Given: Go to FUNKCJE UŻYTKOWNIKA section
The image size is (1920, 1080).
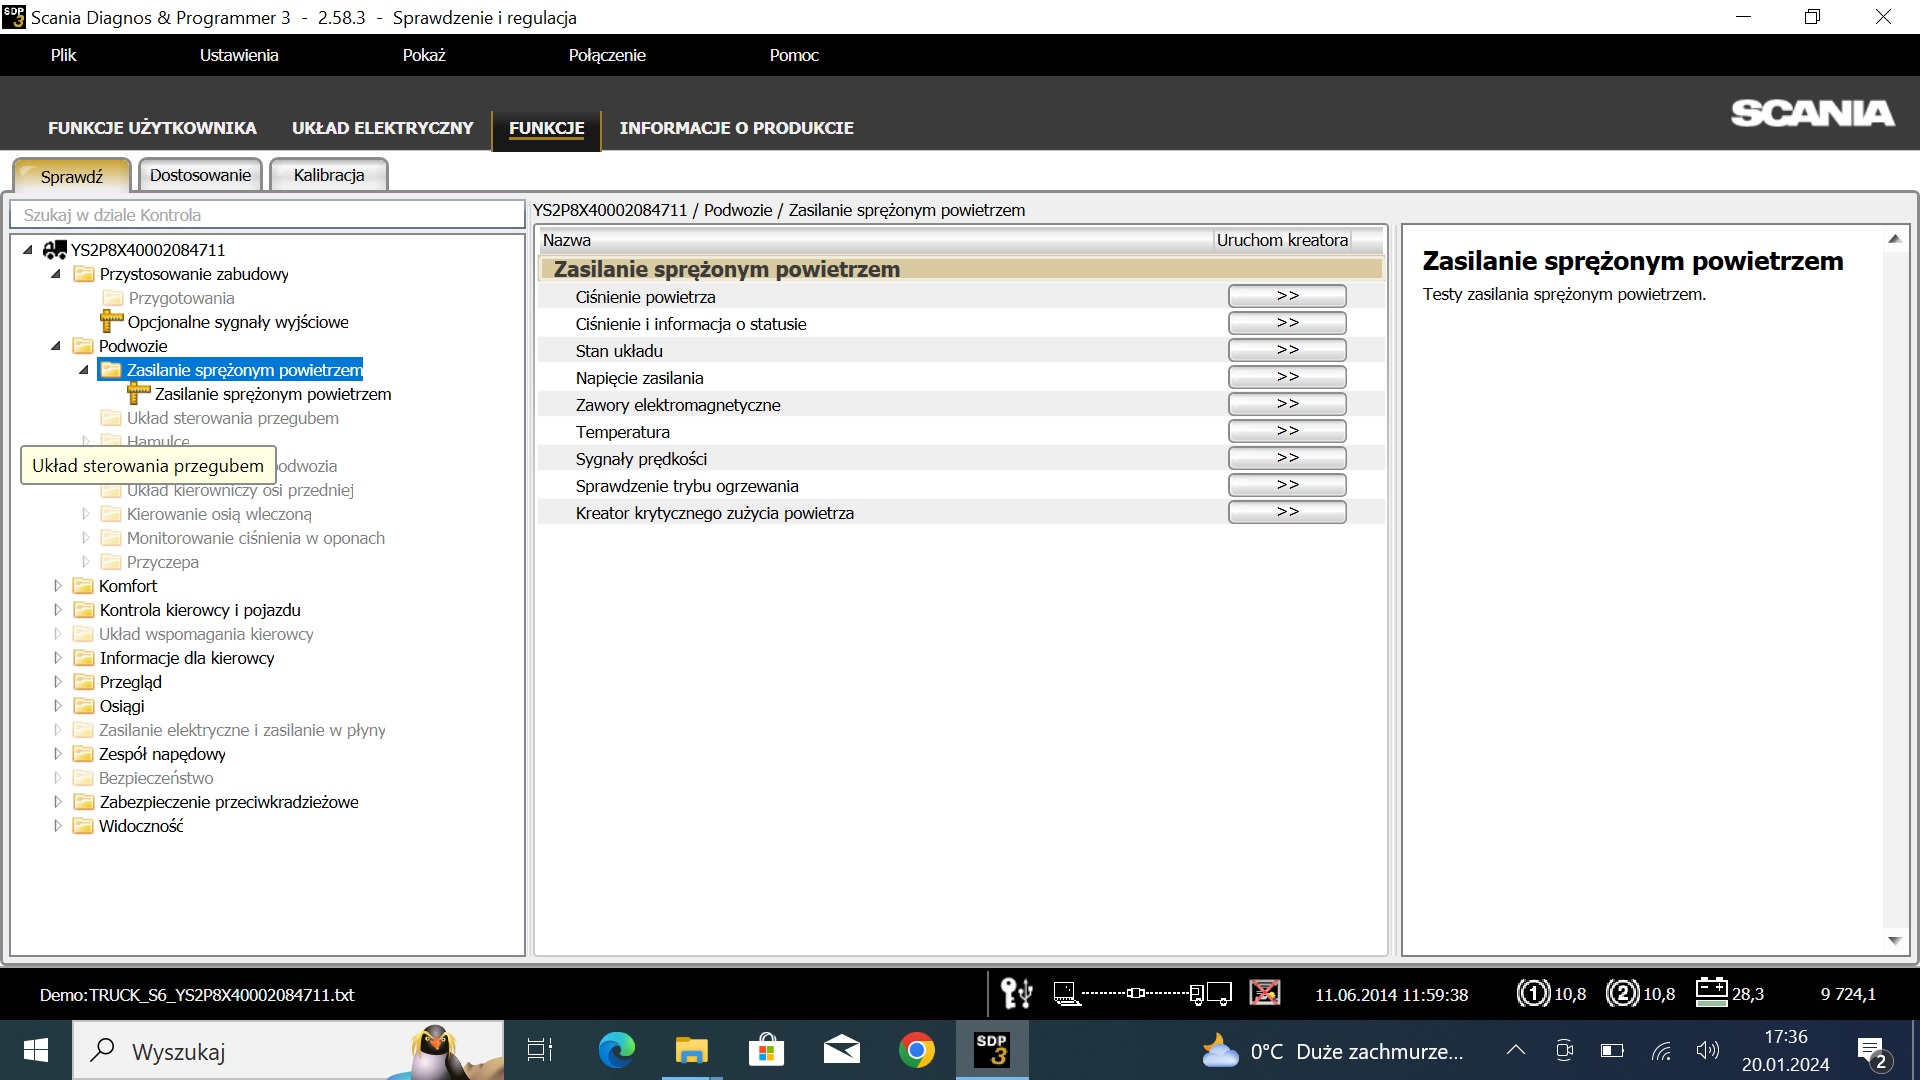Looking at the screenshot, I should (x=152, y=128).
